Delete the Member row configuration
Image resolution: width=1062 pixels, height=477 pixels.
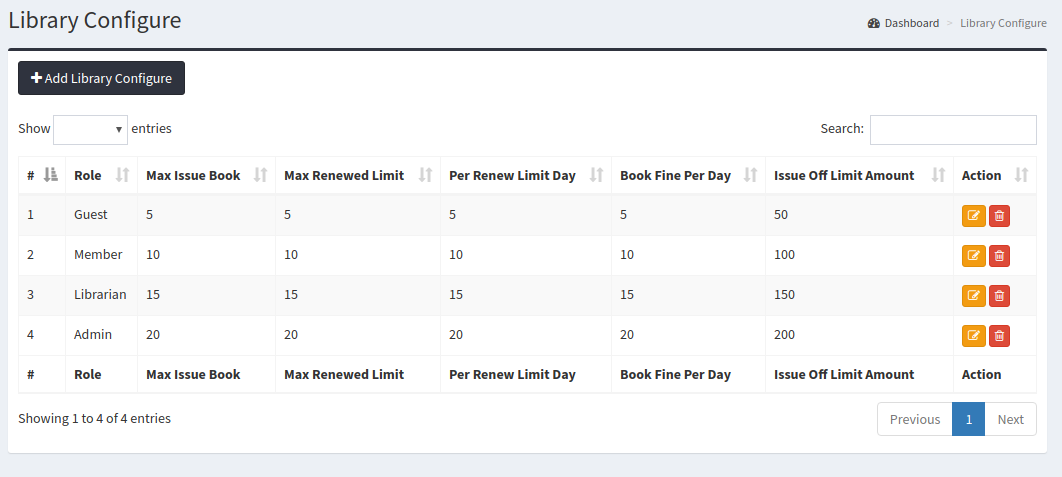point(999,256)
